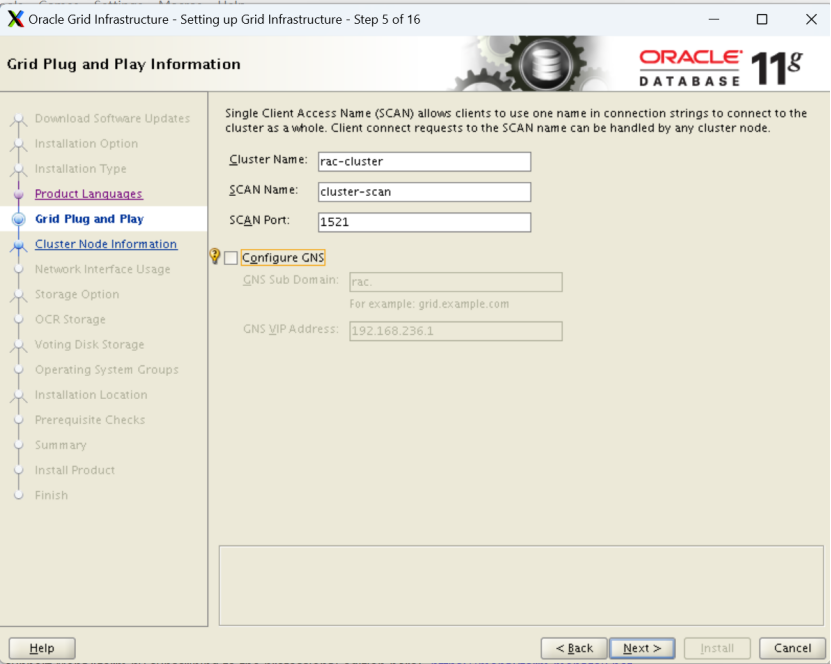Click the Prerequisite Checks step node icon
This screenshot has height=664, width=831.
pos(18,420)
